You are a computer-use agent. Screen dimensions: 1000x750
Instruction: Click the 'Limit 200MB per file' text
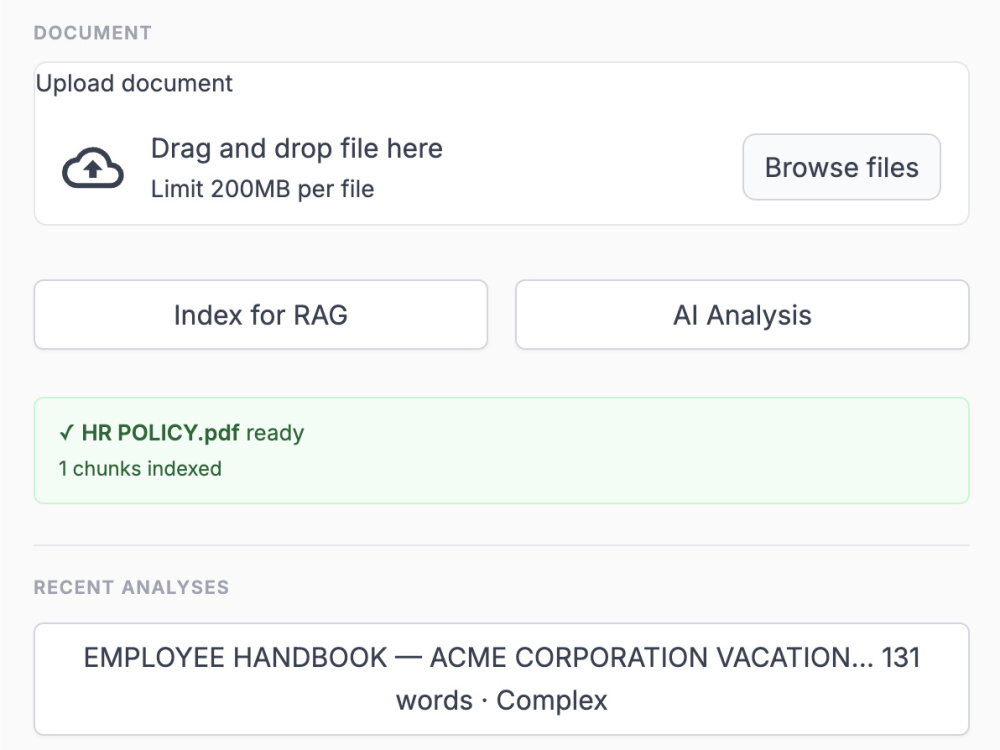[262, 189]
